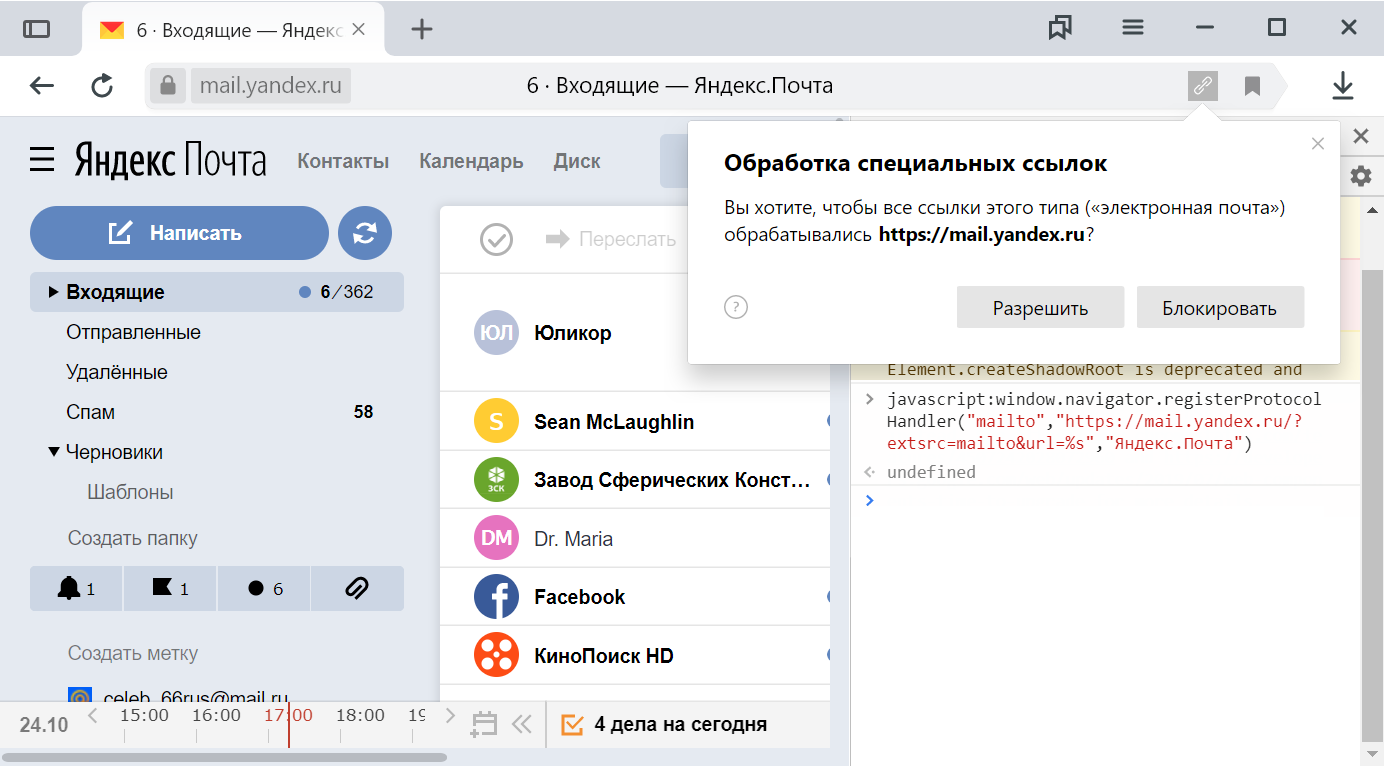
Task: Open the Входящие folder
Action: (x=217, y=292)
